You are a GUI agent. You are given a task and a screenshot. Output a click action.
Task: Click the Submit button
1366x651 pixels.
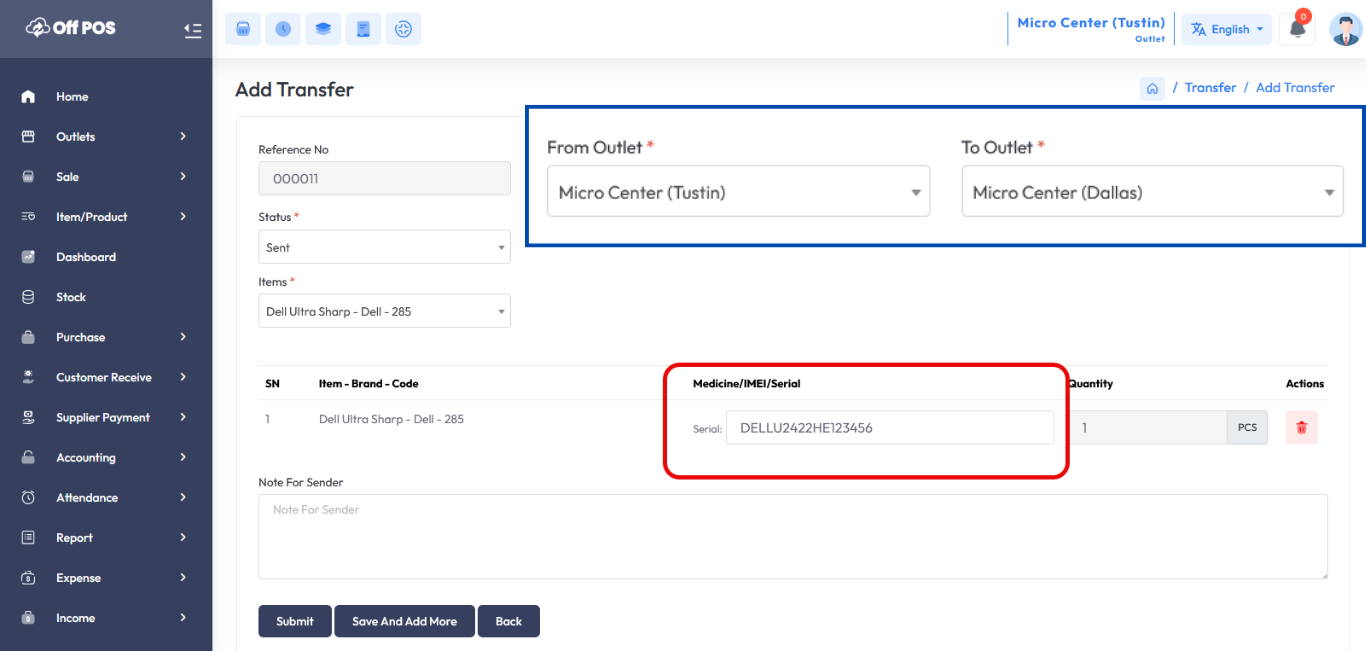[x=295, y=621]
